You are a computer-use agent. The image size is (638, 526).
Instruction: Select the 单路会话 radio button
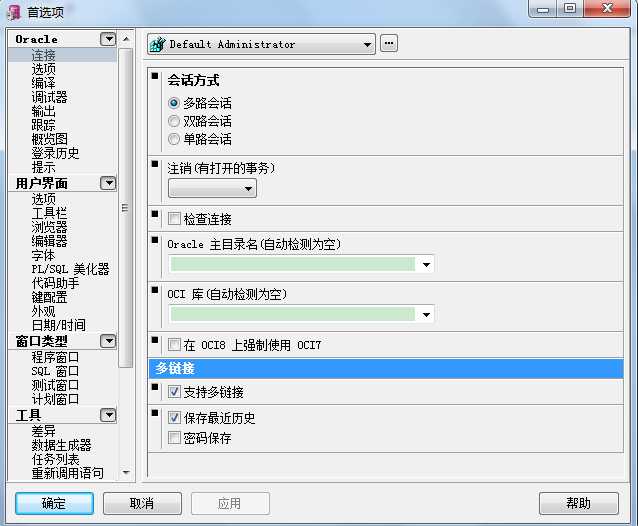pyautogui.click(x=174, y=139)
